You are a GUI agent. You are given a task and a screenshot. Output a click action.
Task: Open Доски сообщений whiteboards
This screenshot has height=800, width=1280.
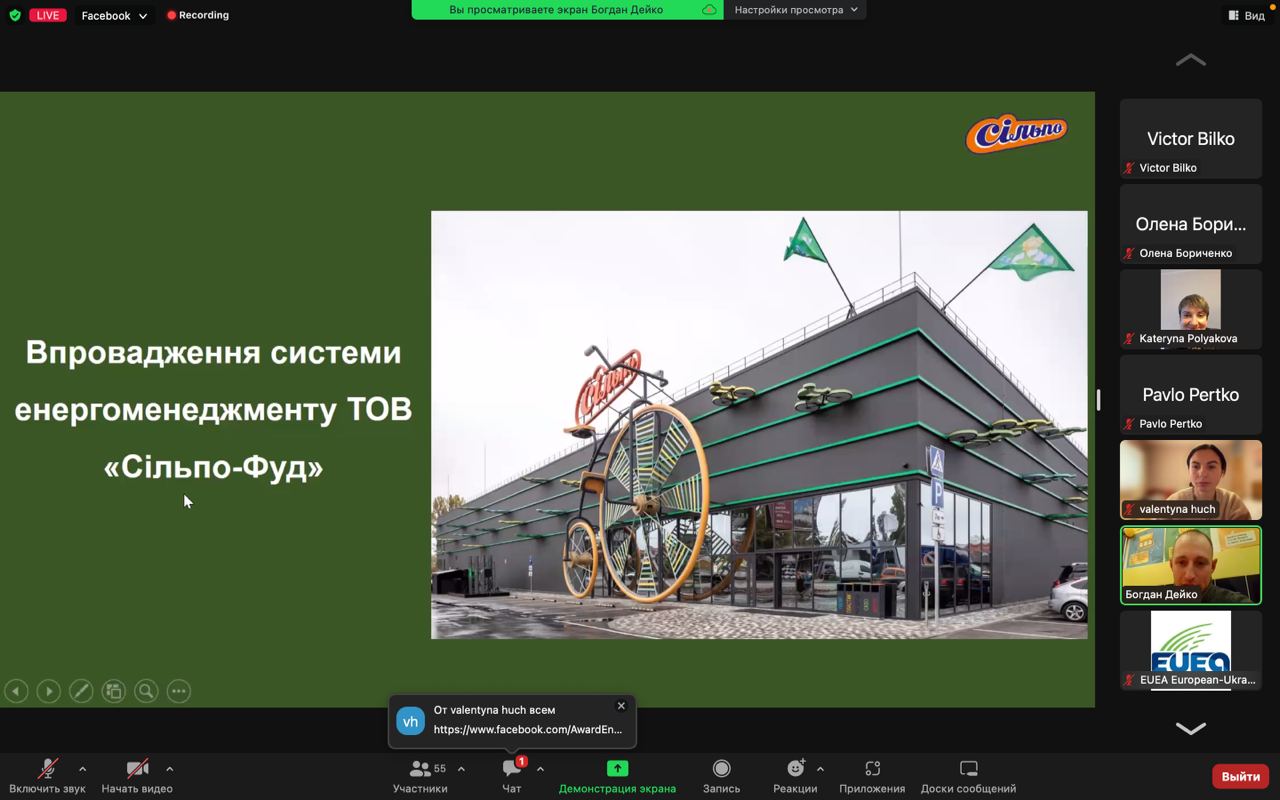point(968,776)
